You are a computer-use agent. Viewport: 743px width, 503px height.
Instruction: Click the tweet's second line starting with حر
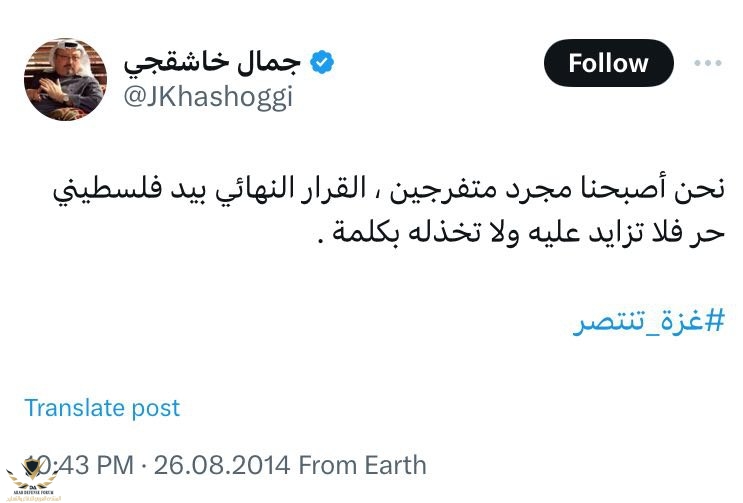tap(521, 232)
